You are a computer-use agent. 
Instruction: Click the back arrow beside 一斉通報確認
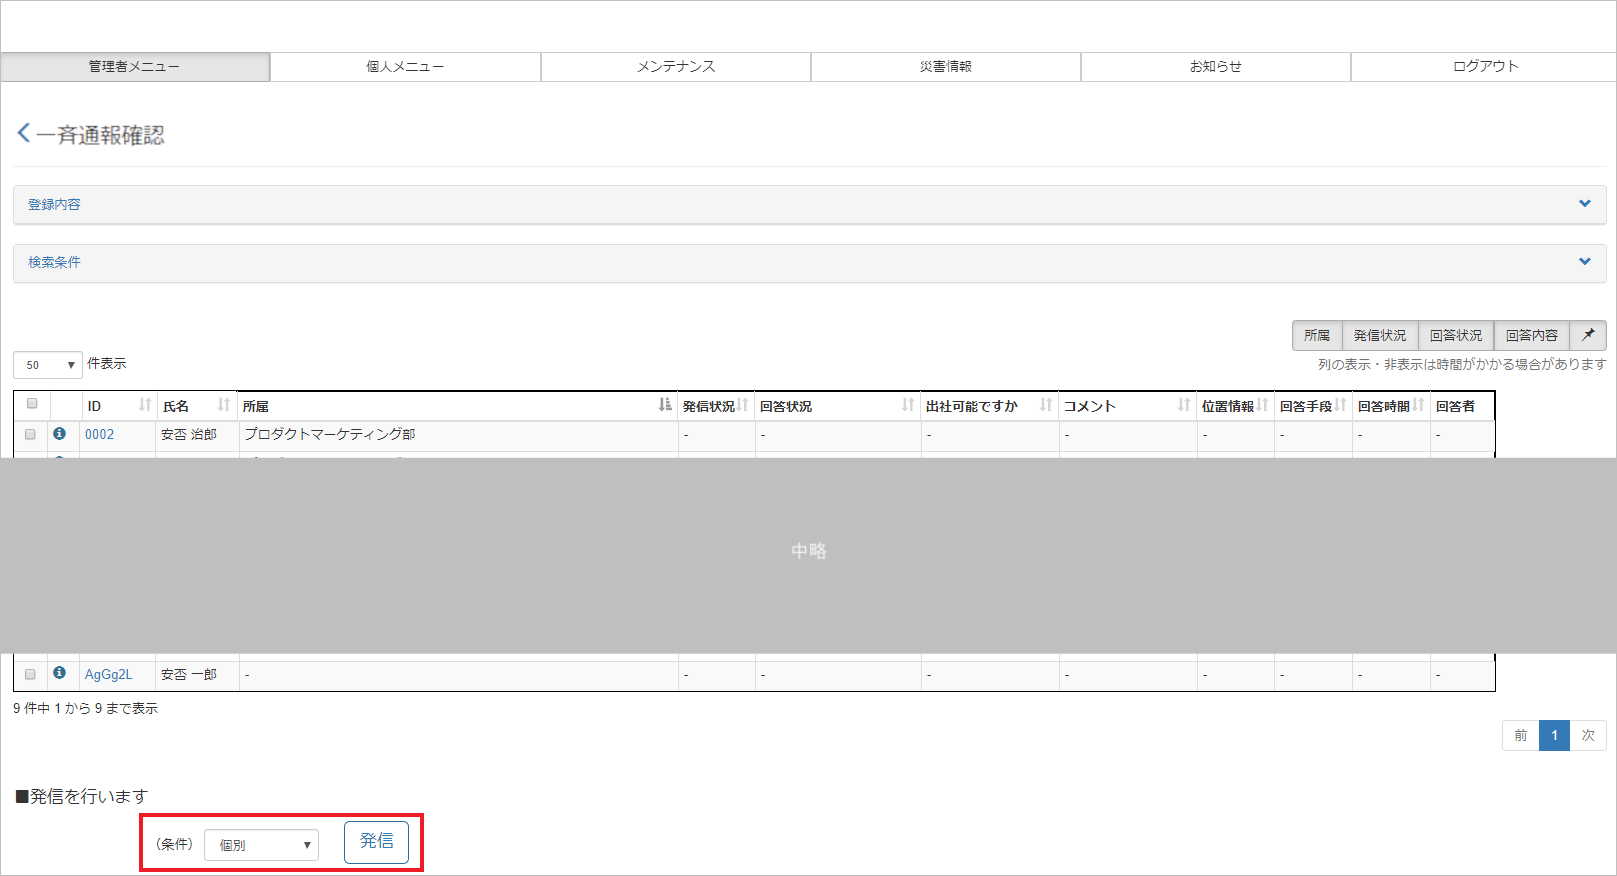[24, 133]
